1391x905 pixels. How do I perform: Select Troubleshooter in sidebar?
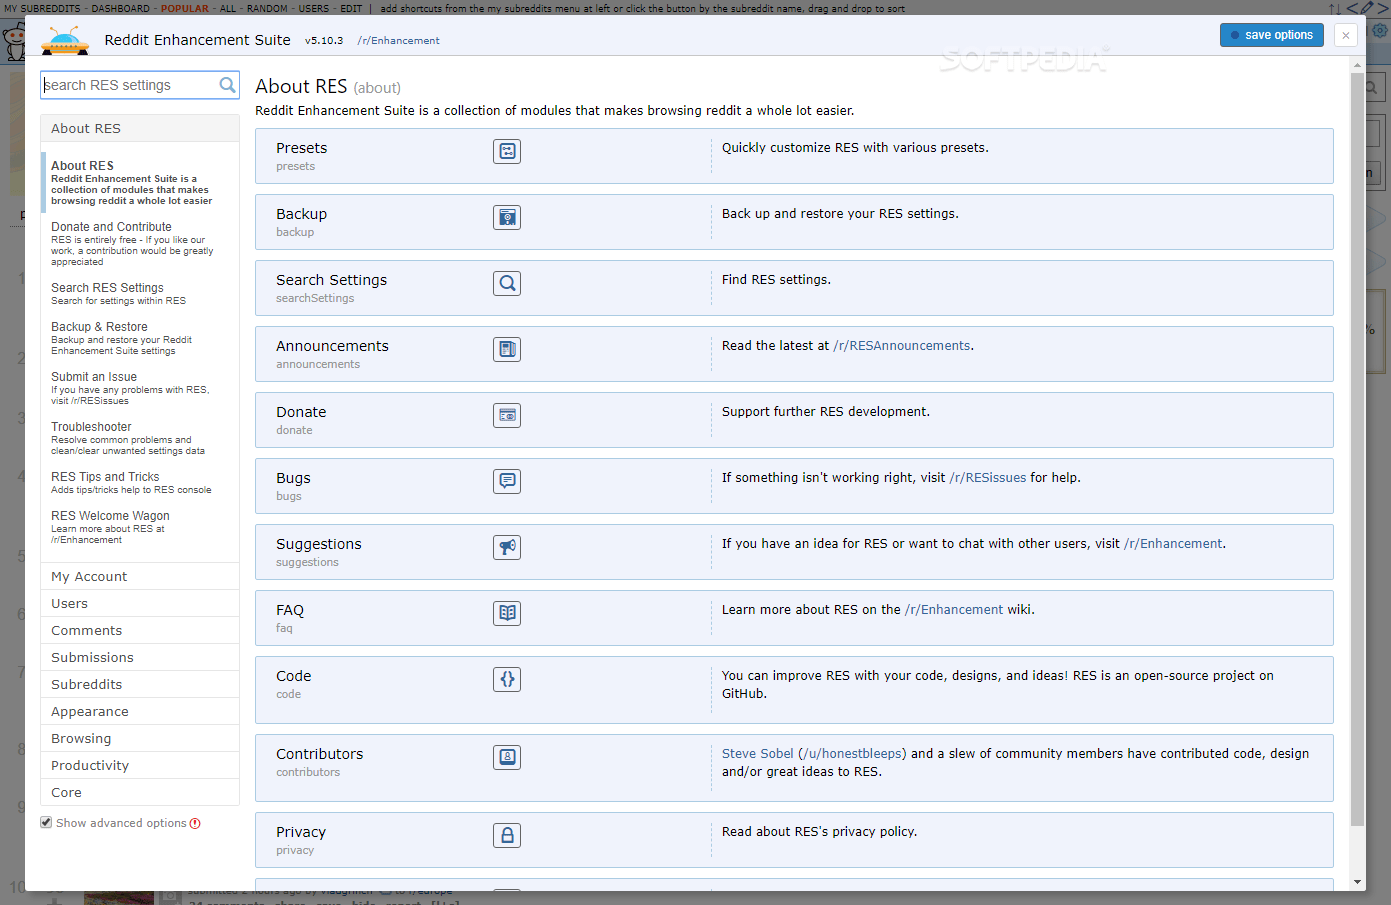[140, 438]
